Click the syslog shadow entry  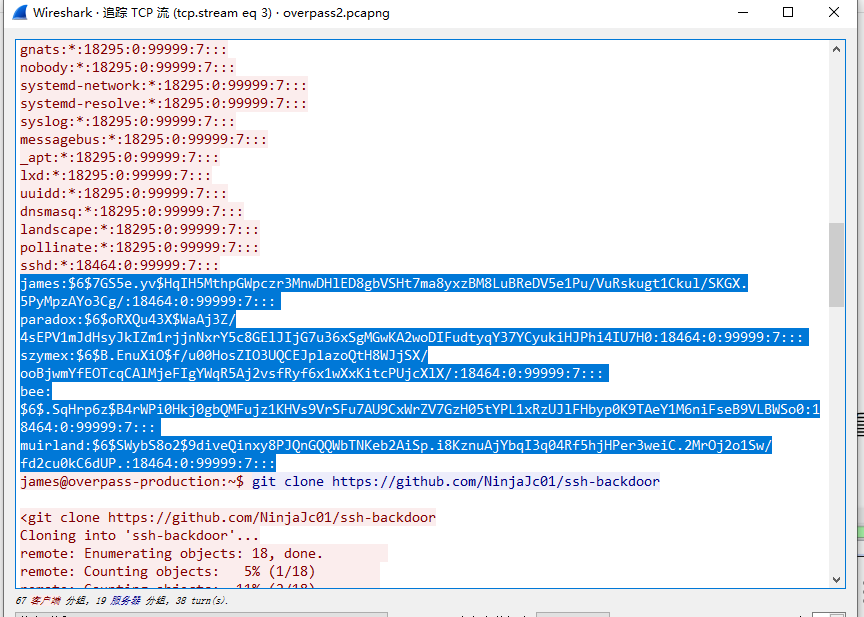coord(127,122)
